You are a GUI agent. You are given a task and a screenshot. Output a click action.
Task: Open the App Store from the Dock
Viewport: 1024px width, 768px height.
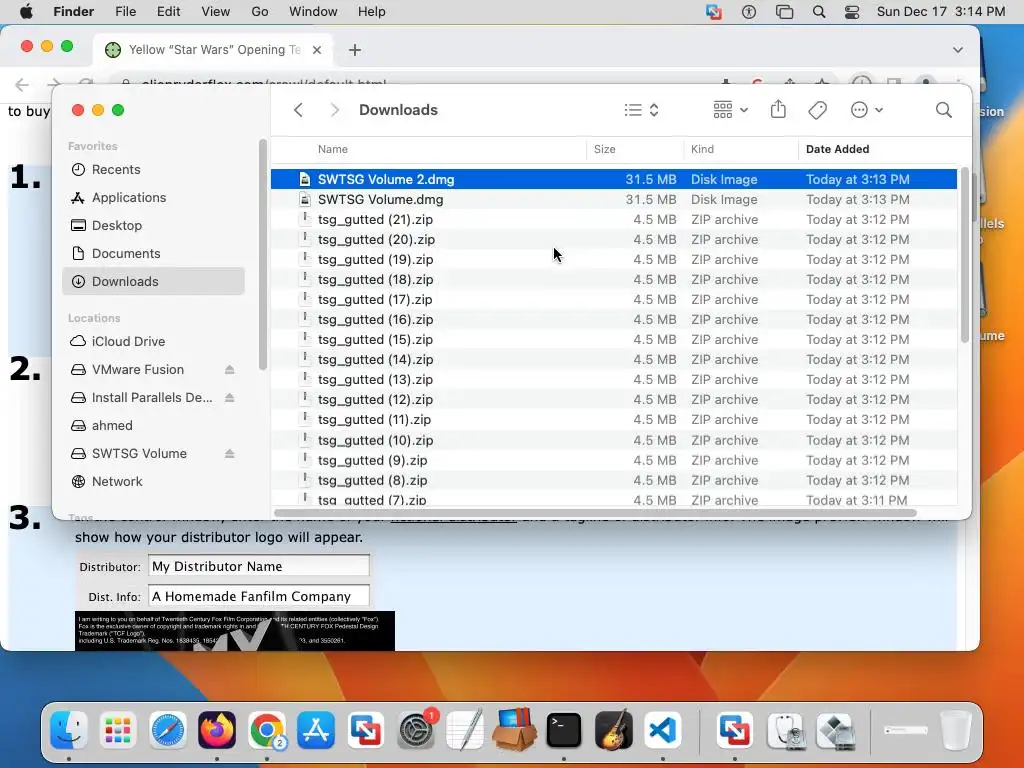pyautogui.click(x=316, y=730)
